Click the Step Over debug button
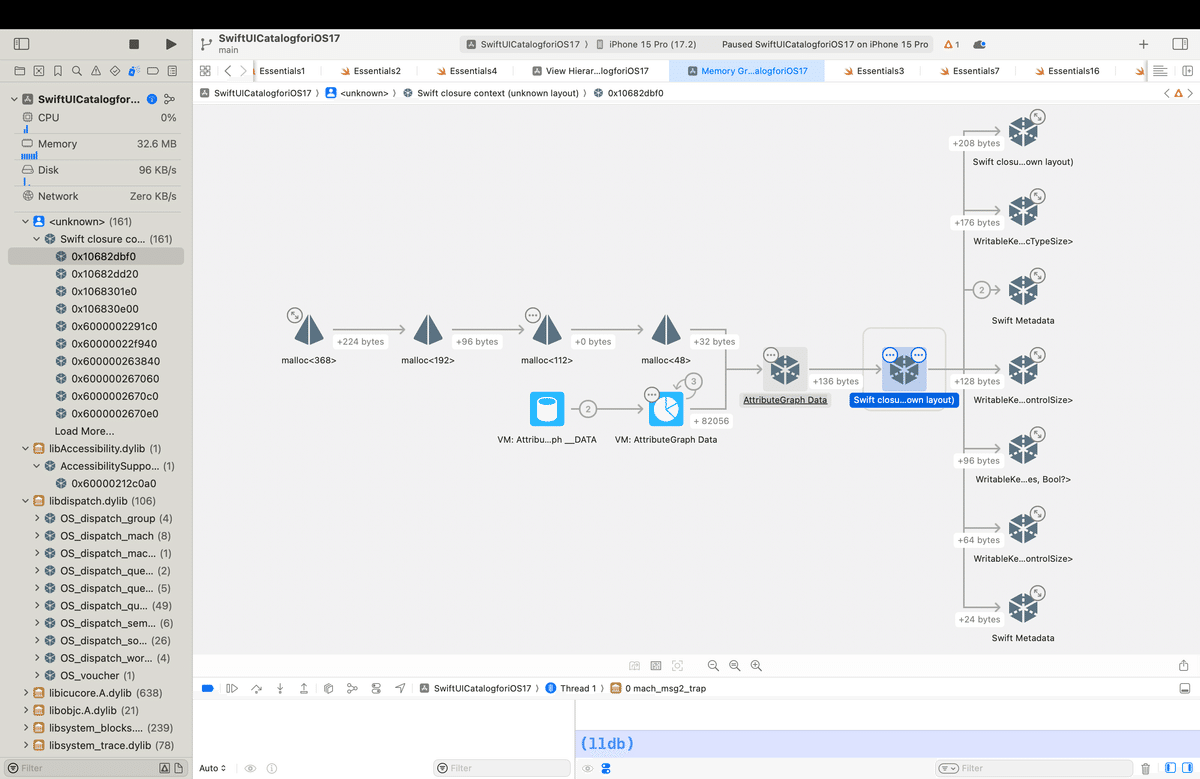 (256, 688)
